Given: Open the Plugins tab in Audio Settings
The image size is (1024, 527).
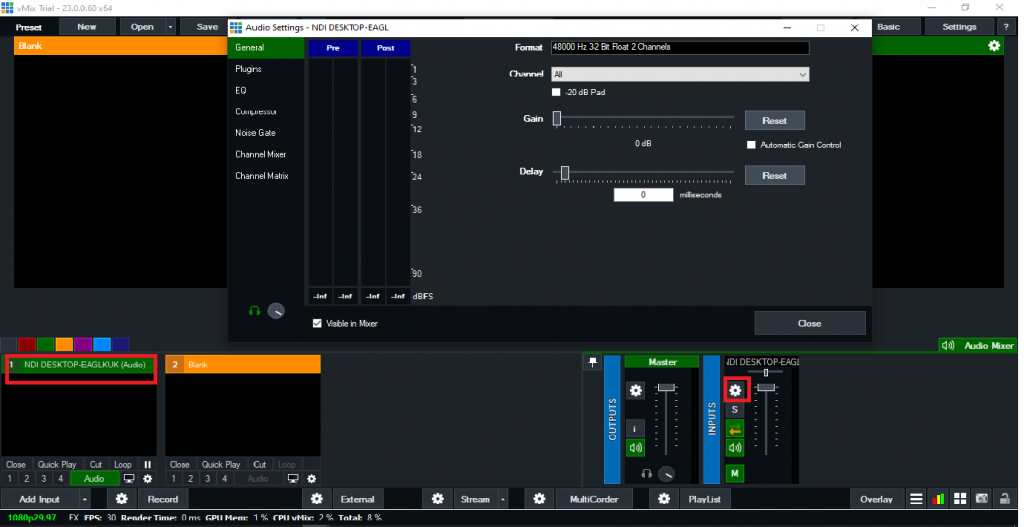Looking at the screenshot, I should [x=266, y=69].
